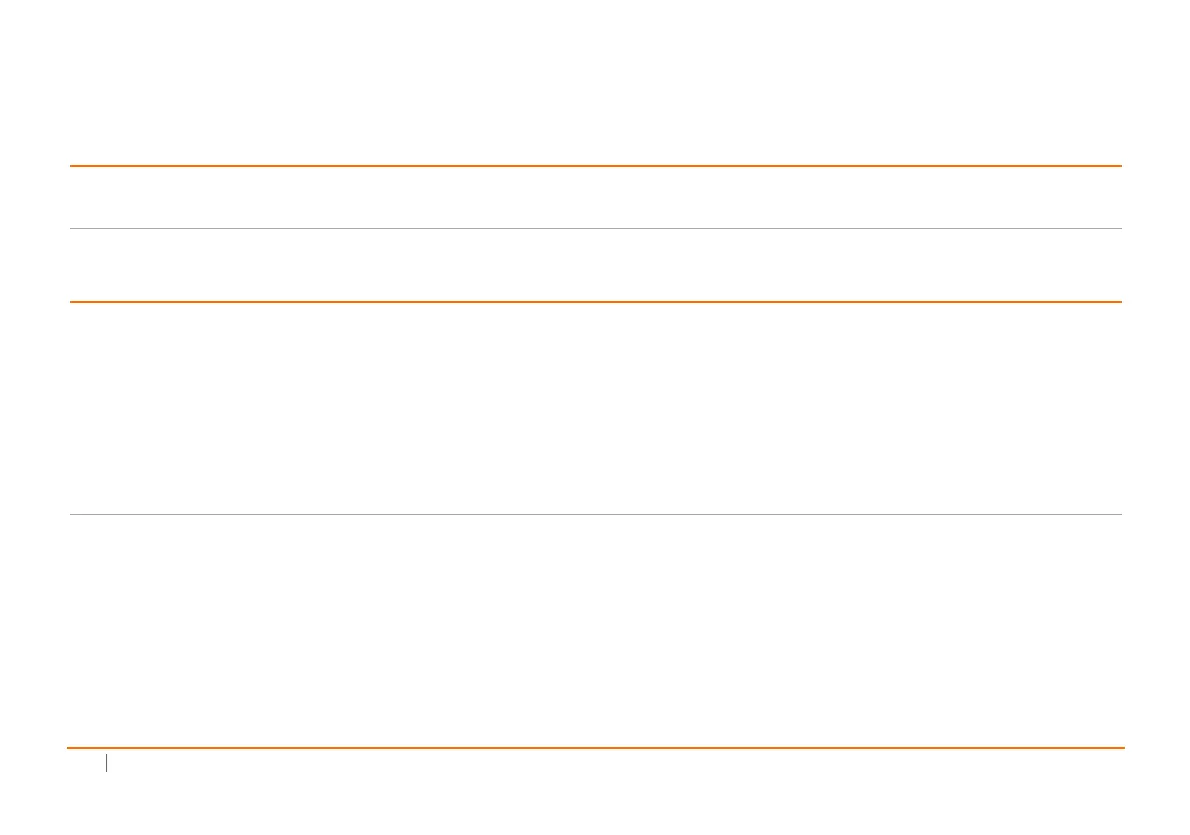The width and height of the screenshot is (1190, 835).
Task: Click the footer space right of the vertical divider
Action: [600, 764]
